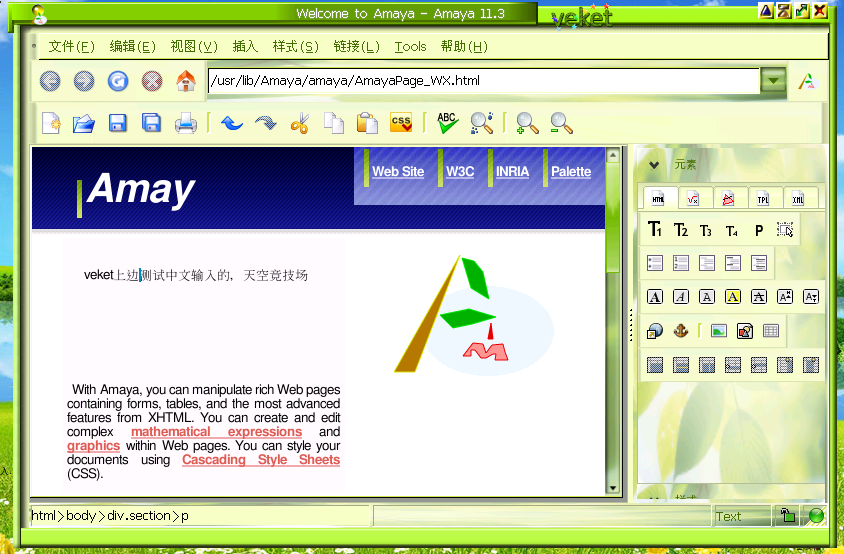Create a link with the globe icon
844x554 pixels.
tap(655, 331)
